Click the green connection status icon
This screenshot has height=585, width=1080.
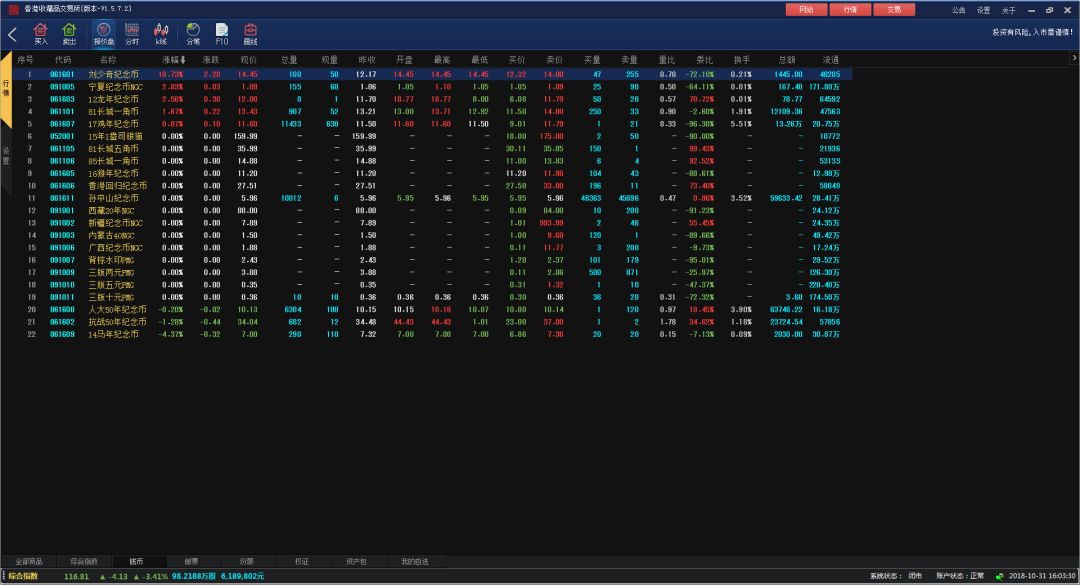tap(999, 576)
